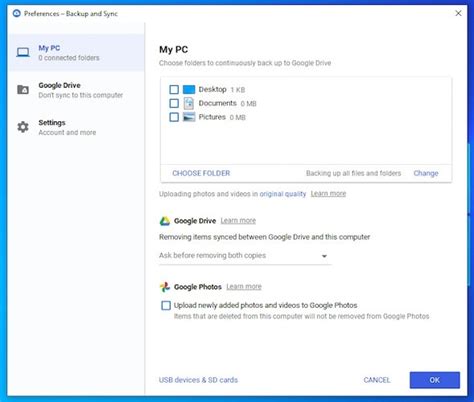Click the blue Desktop folder icon
474x402 pixels.
click(189, 89)
